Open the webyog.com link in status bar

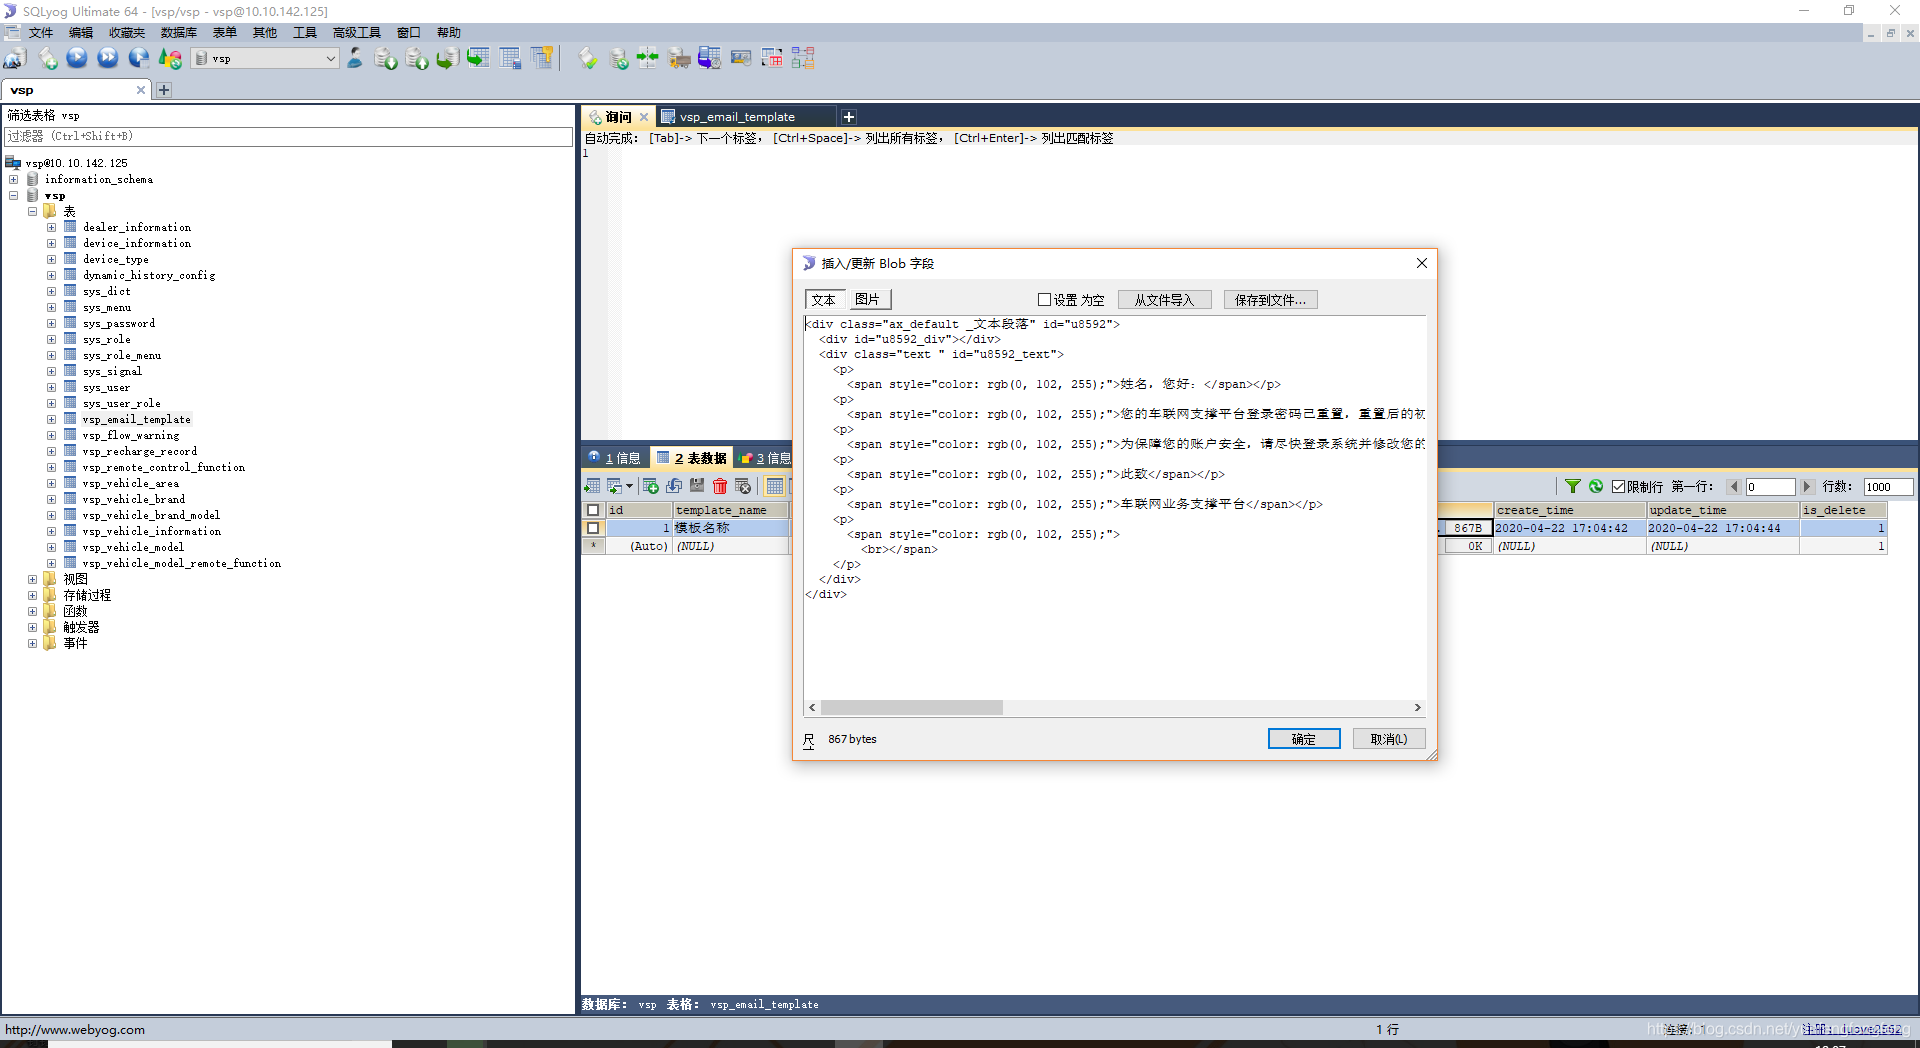[75, 1029]
